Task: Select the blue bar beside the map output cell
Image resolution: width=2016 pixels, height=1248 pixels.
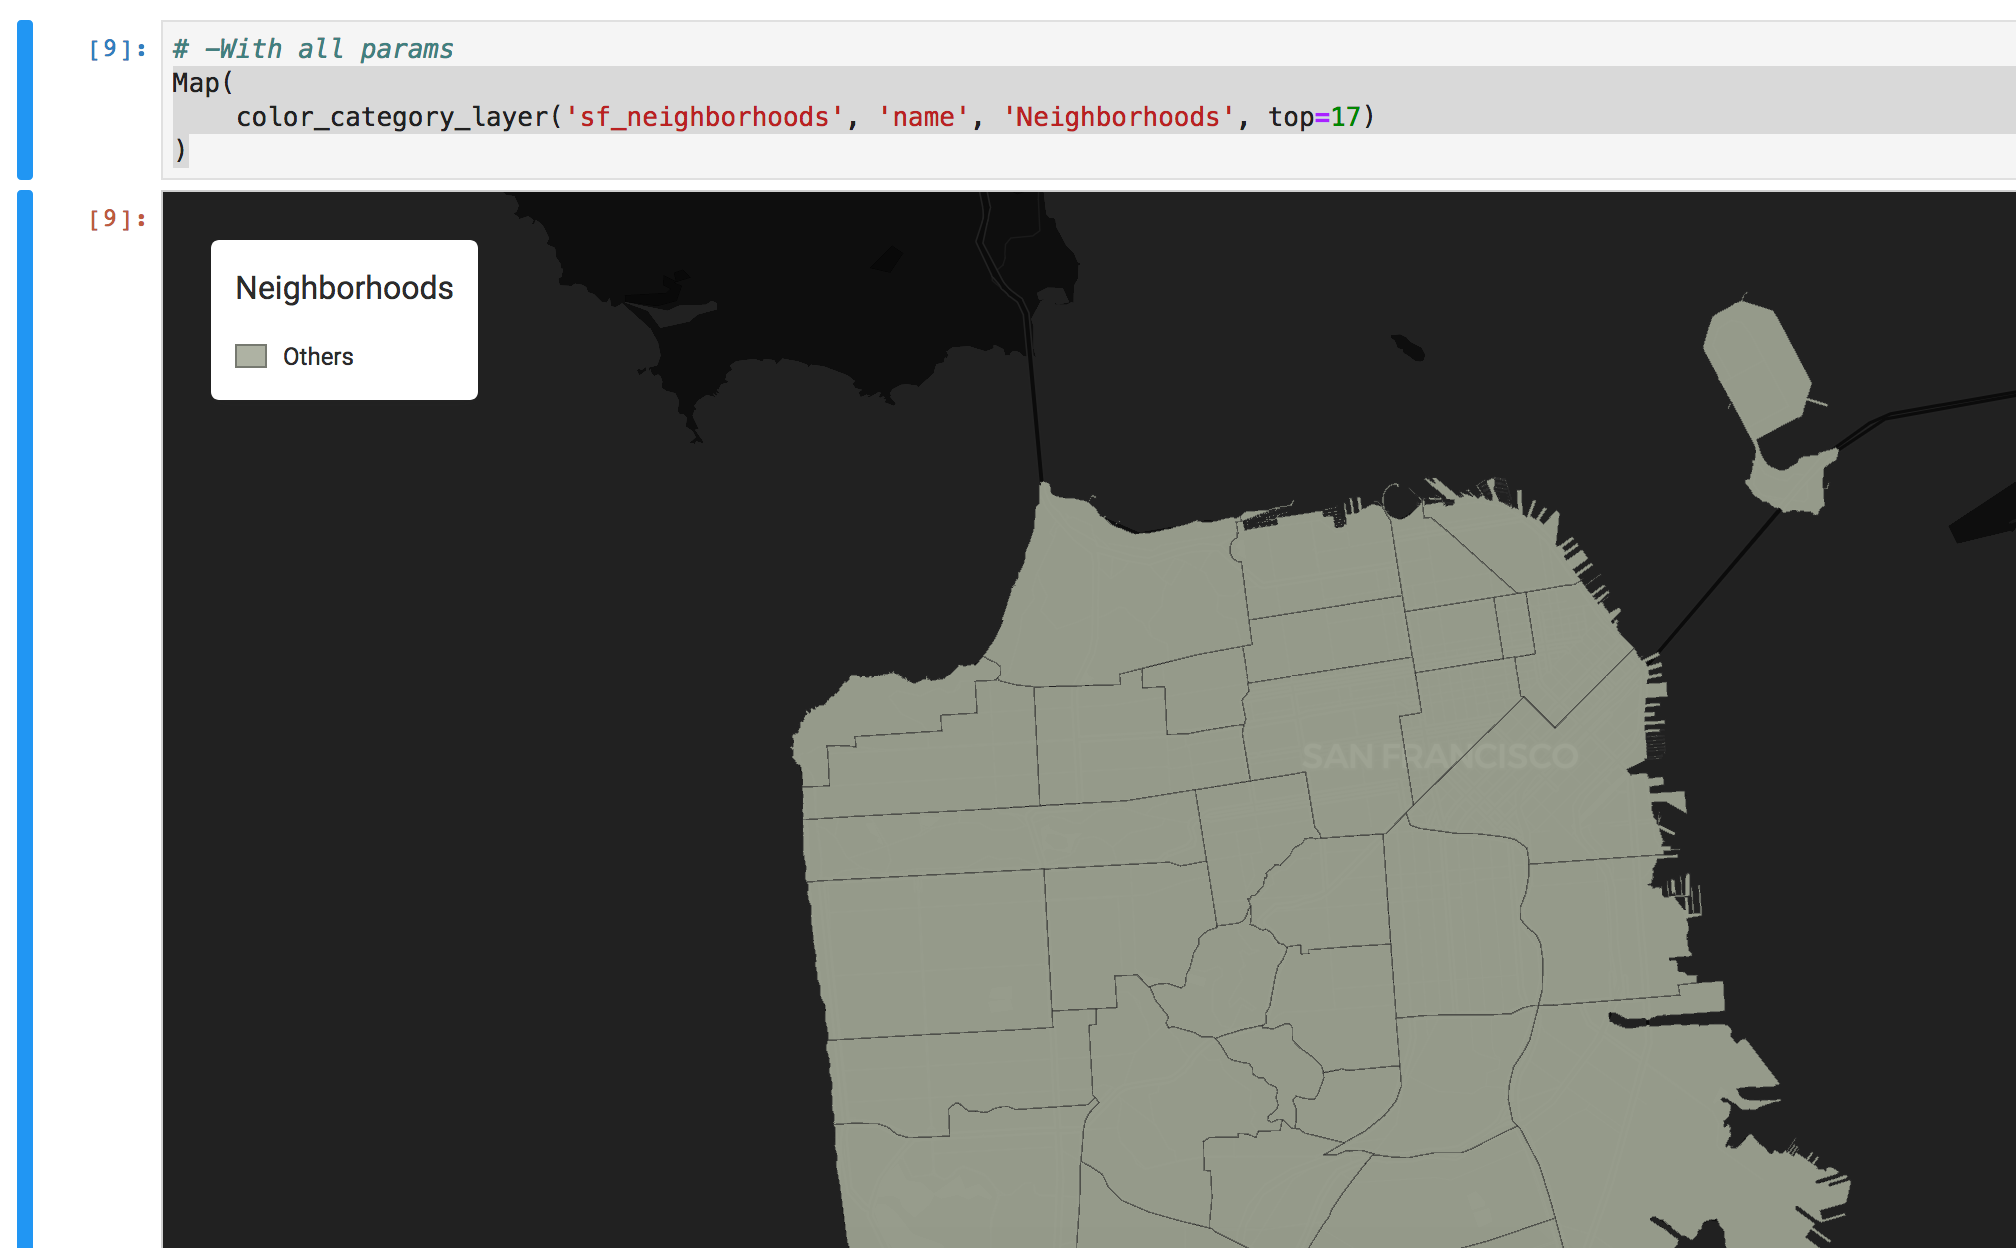Action: tap(23, 700)
